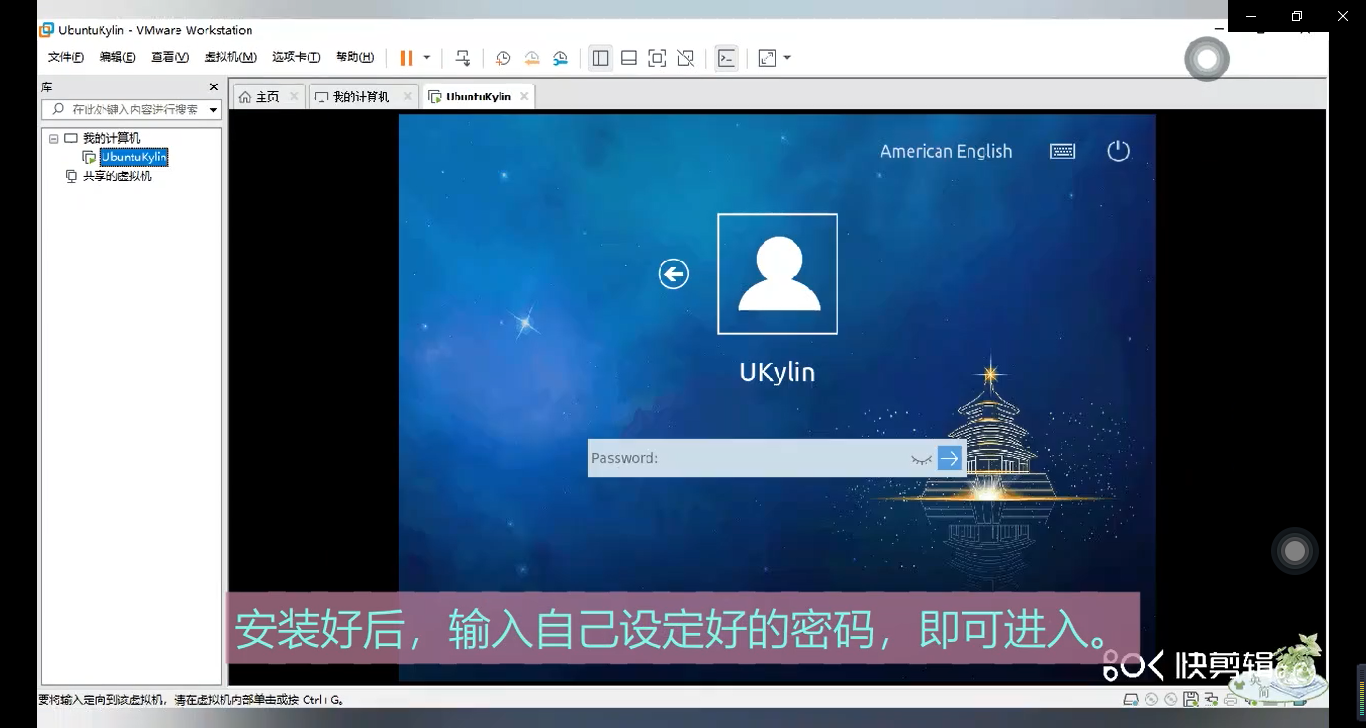Image resolution: width=1366 pixels, height=728 pixels.
Task: Toggle the console view button
Action: (727, 58)
